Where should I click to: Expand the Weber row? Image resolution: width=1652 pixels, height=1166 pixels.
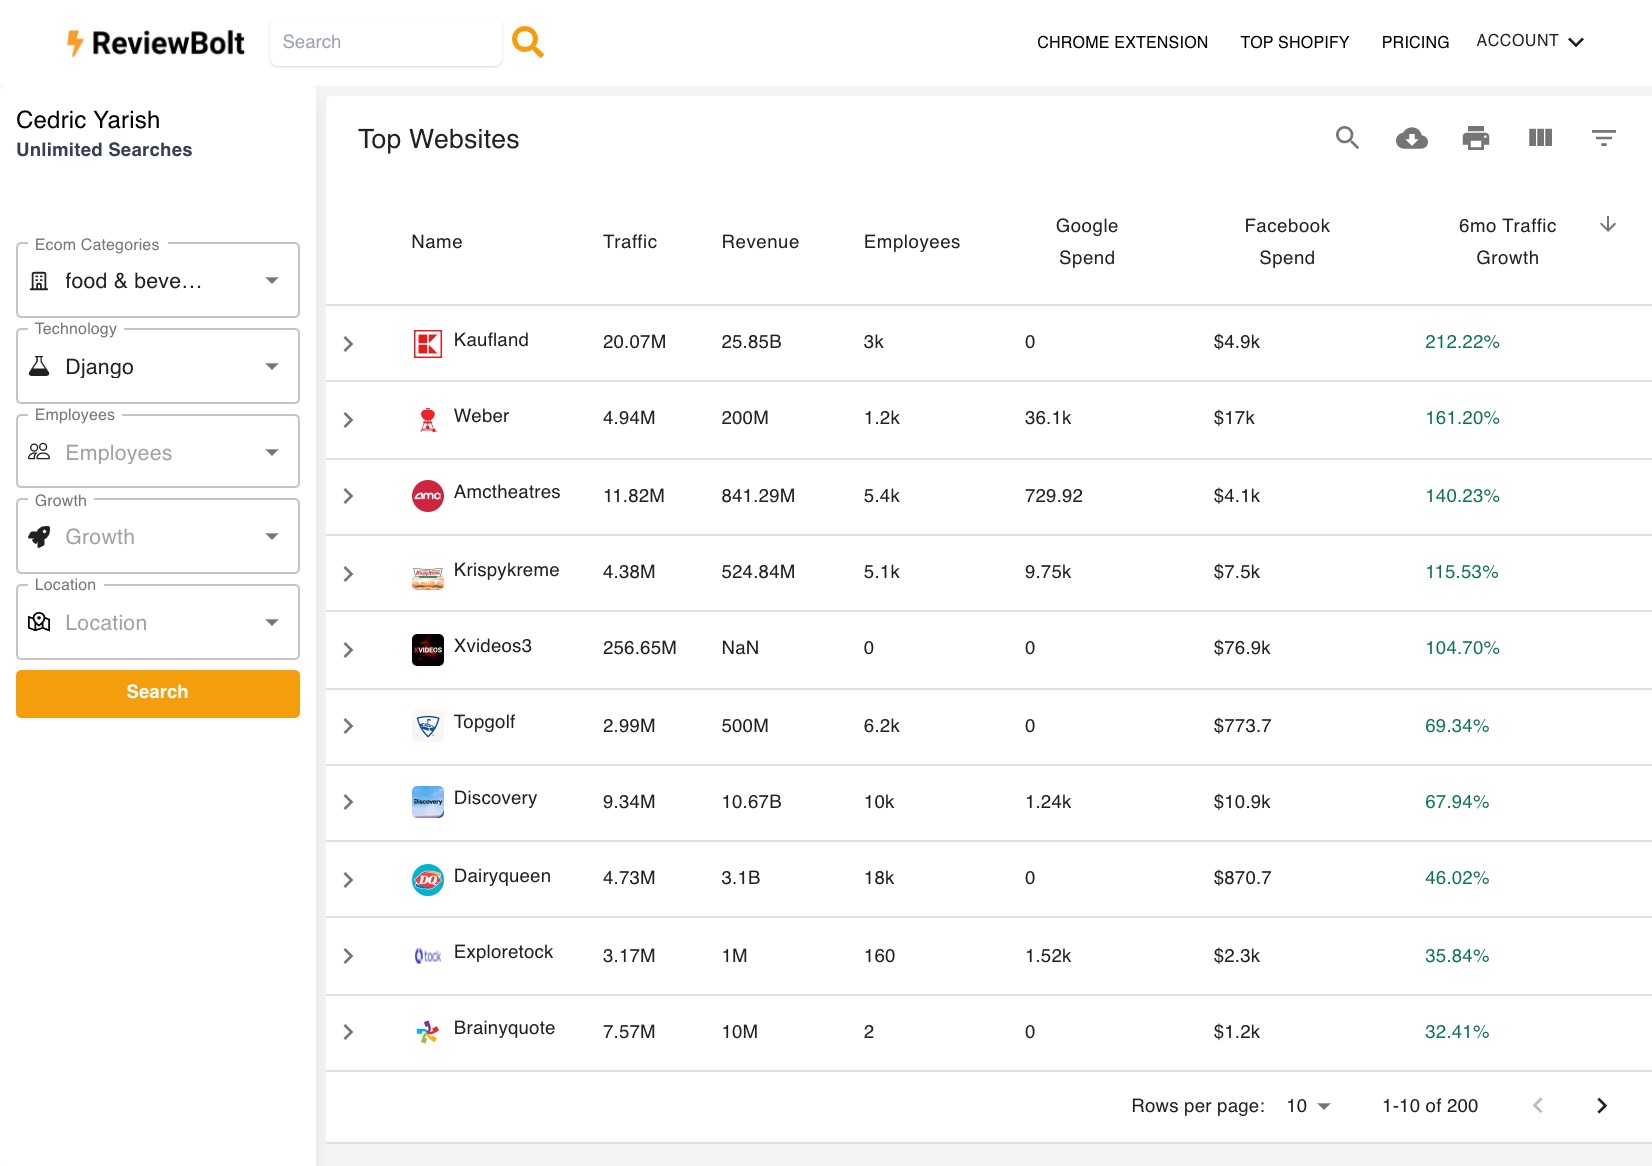[348, 420]
